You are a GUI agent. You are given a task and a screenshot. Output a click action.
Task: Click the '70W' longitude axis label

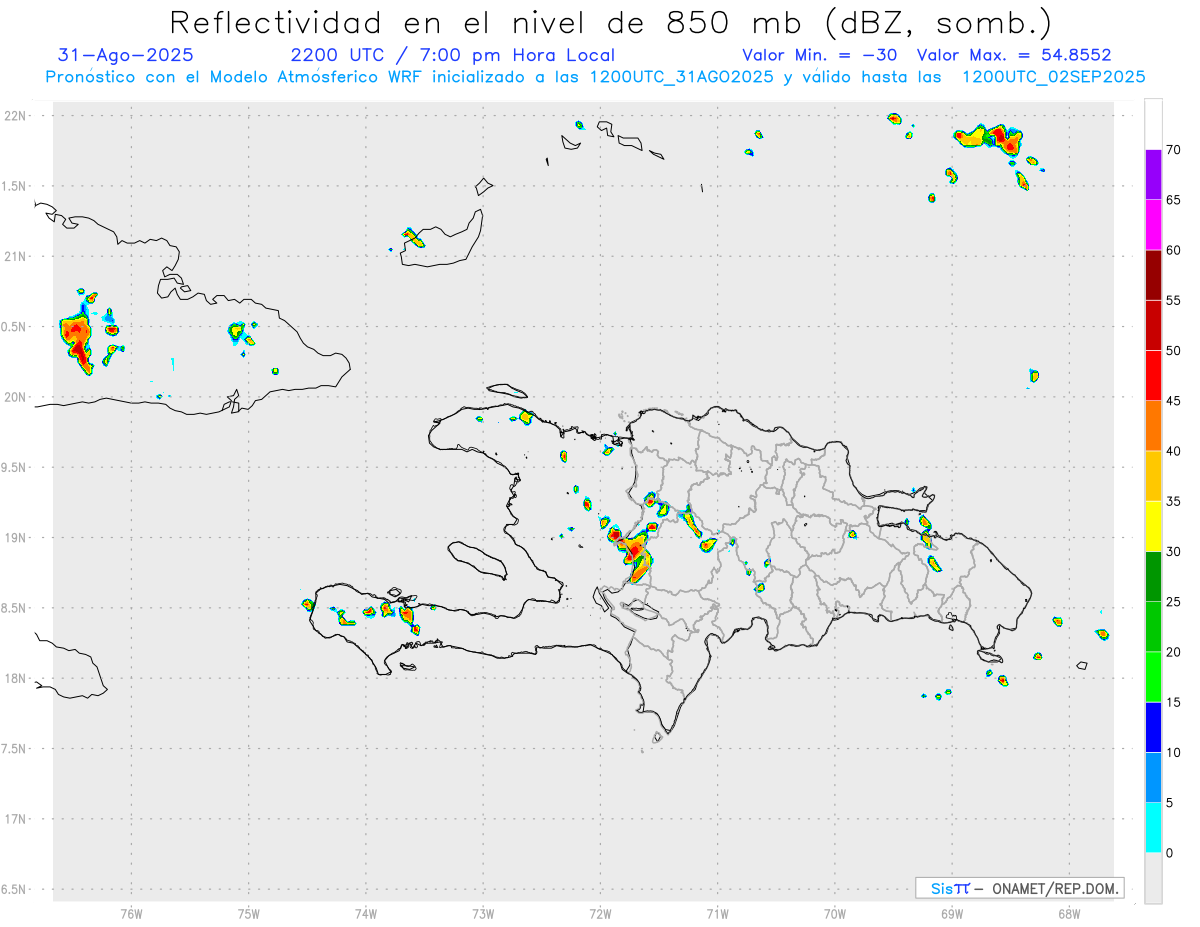835,913
